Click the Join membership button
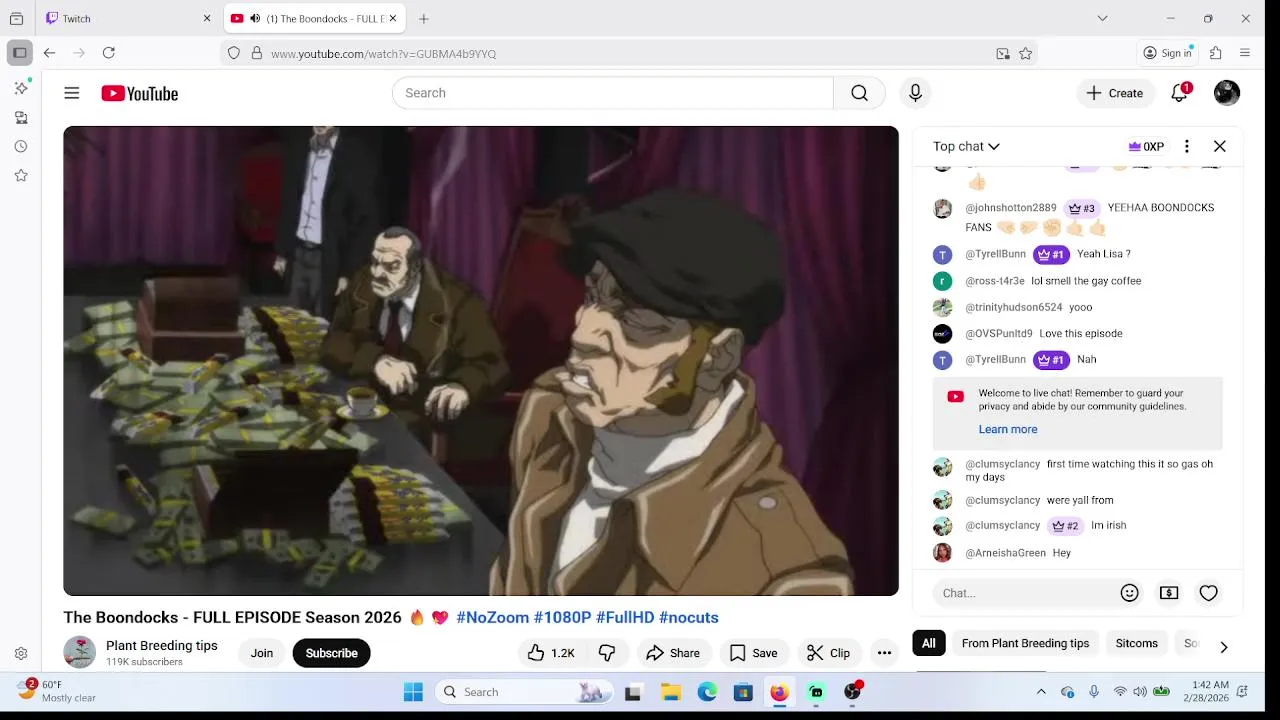Viewport: 1280px width, 720px height. (x=262, y=653)
